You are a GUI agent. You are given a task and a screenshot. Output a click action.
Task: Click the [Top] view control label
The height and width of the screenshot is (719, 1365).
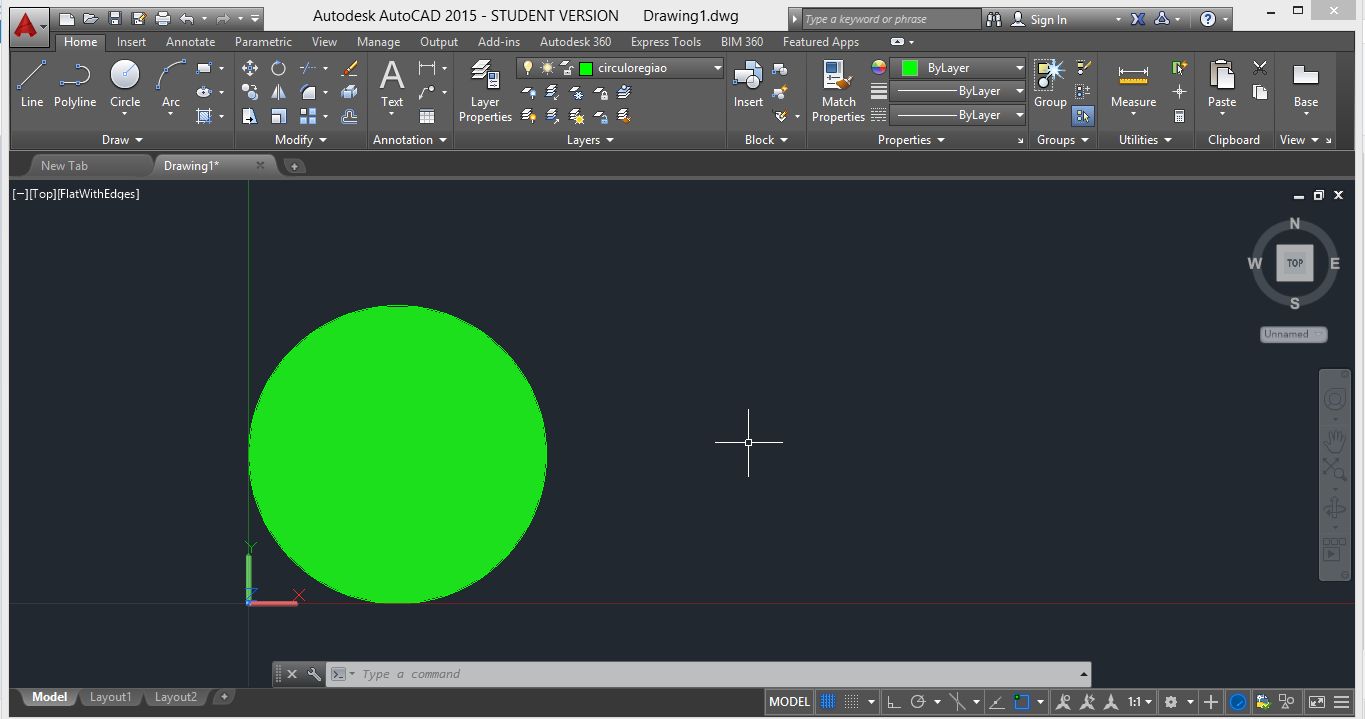(43, 194)
